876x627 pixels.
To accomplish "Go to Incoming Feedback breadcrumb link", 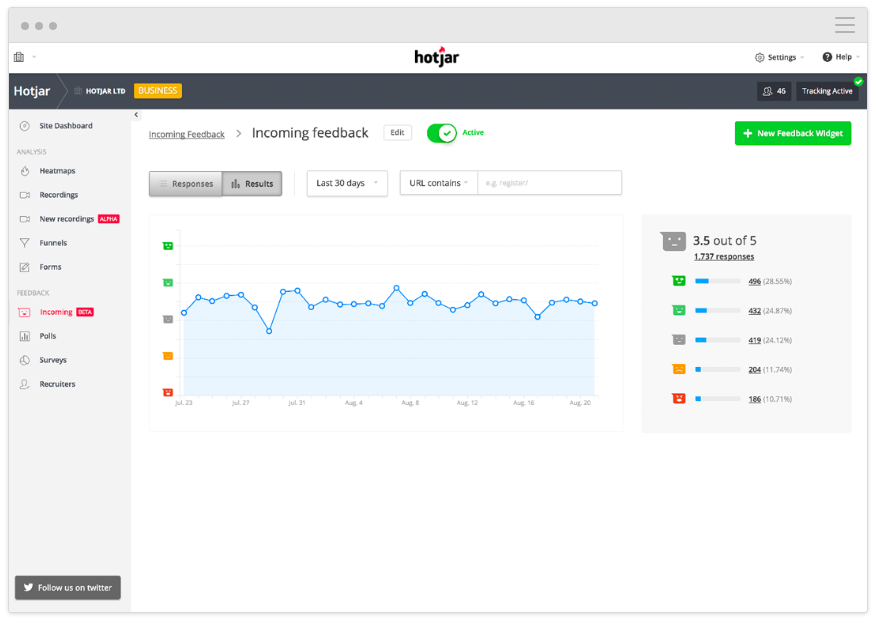I will coord(187,134).
